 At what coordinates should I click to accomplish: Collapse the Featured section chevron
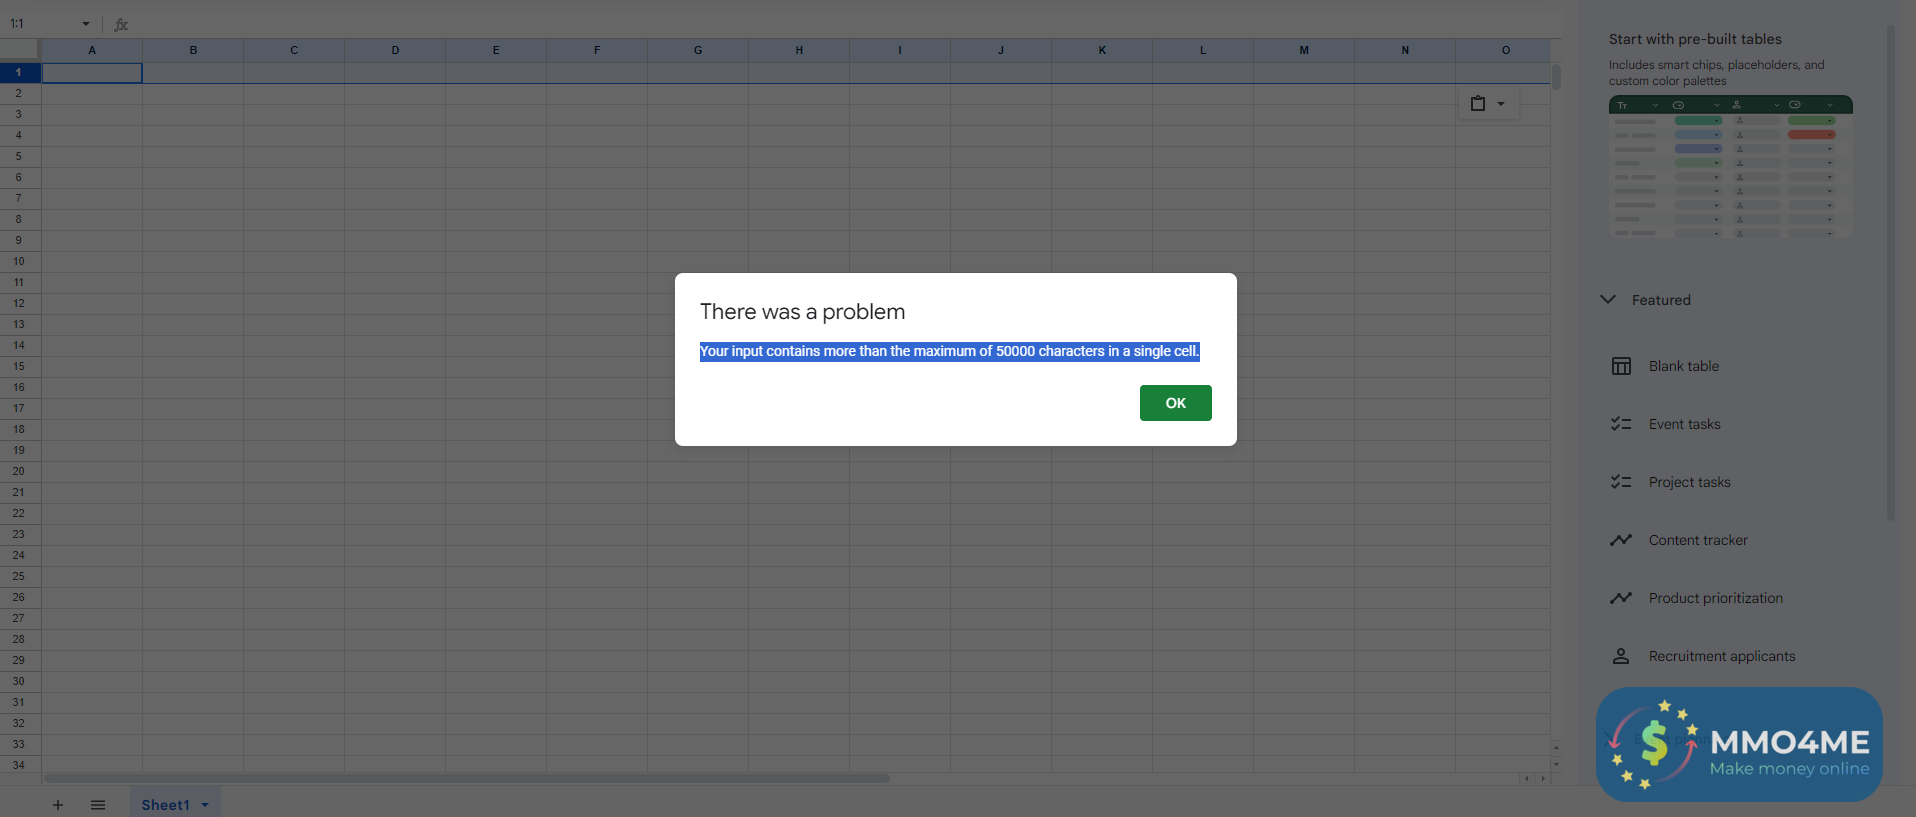[x=1608, y=299]
